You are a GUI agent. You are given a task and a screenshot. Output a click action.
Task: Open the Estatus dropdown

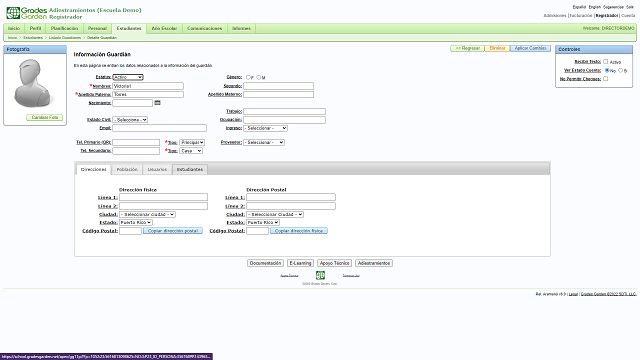[x=128, y=77]
